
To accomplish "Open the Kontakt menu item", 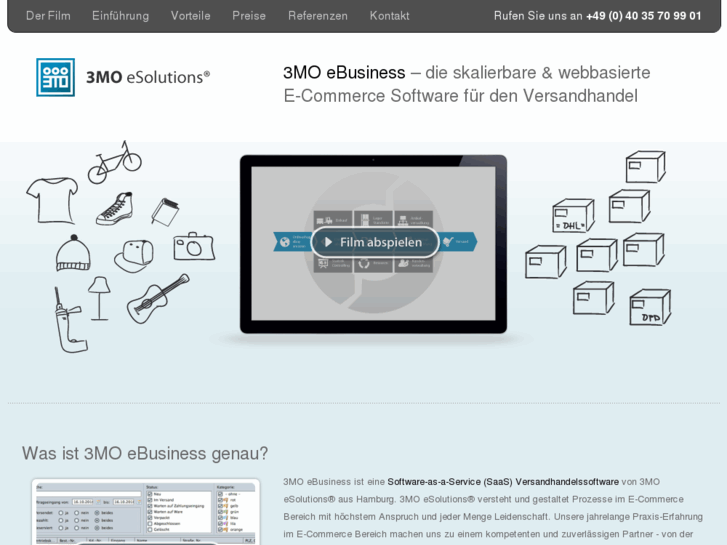I will tap(389, 16).
